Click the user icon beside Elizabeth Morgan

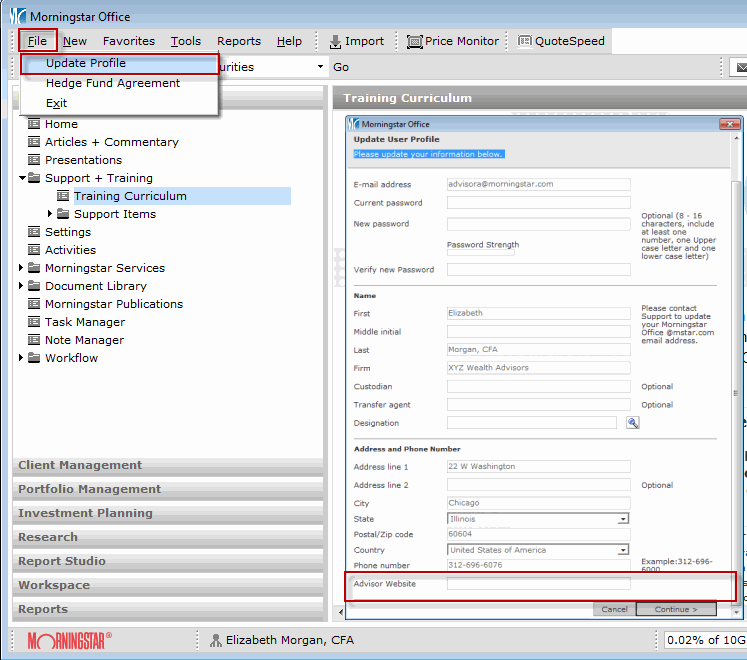216,640
